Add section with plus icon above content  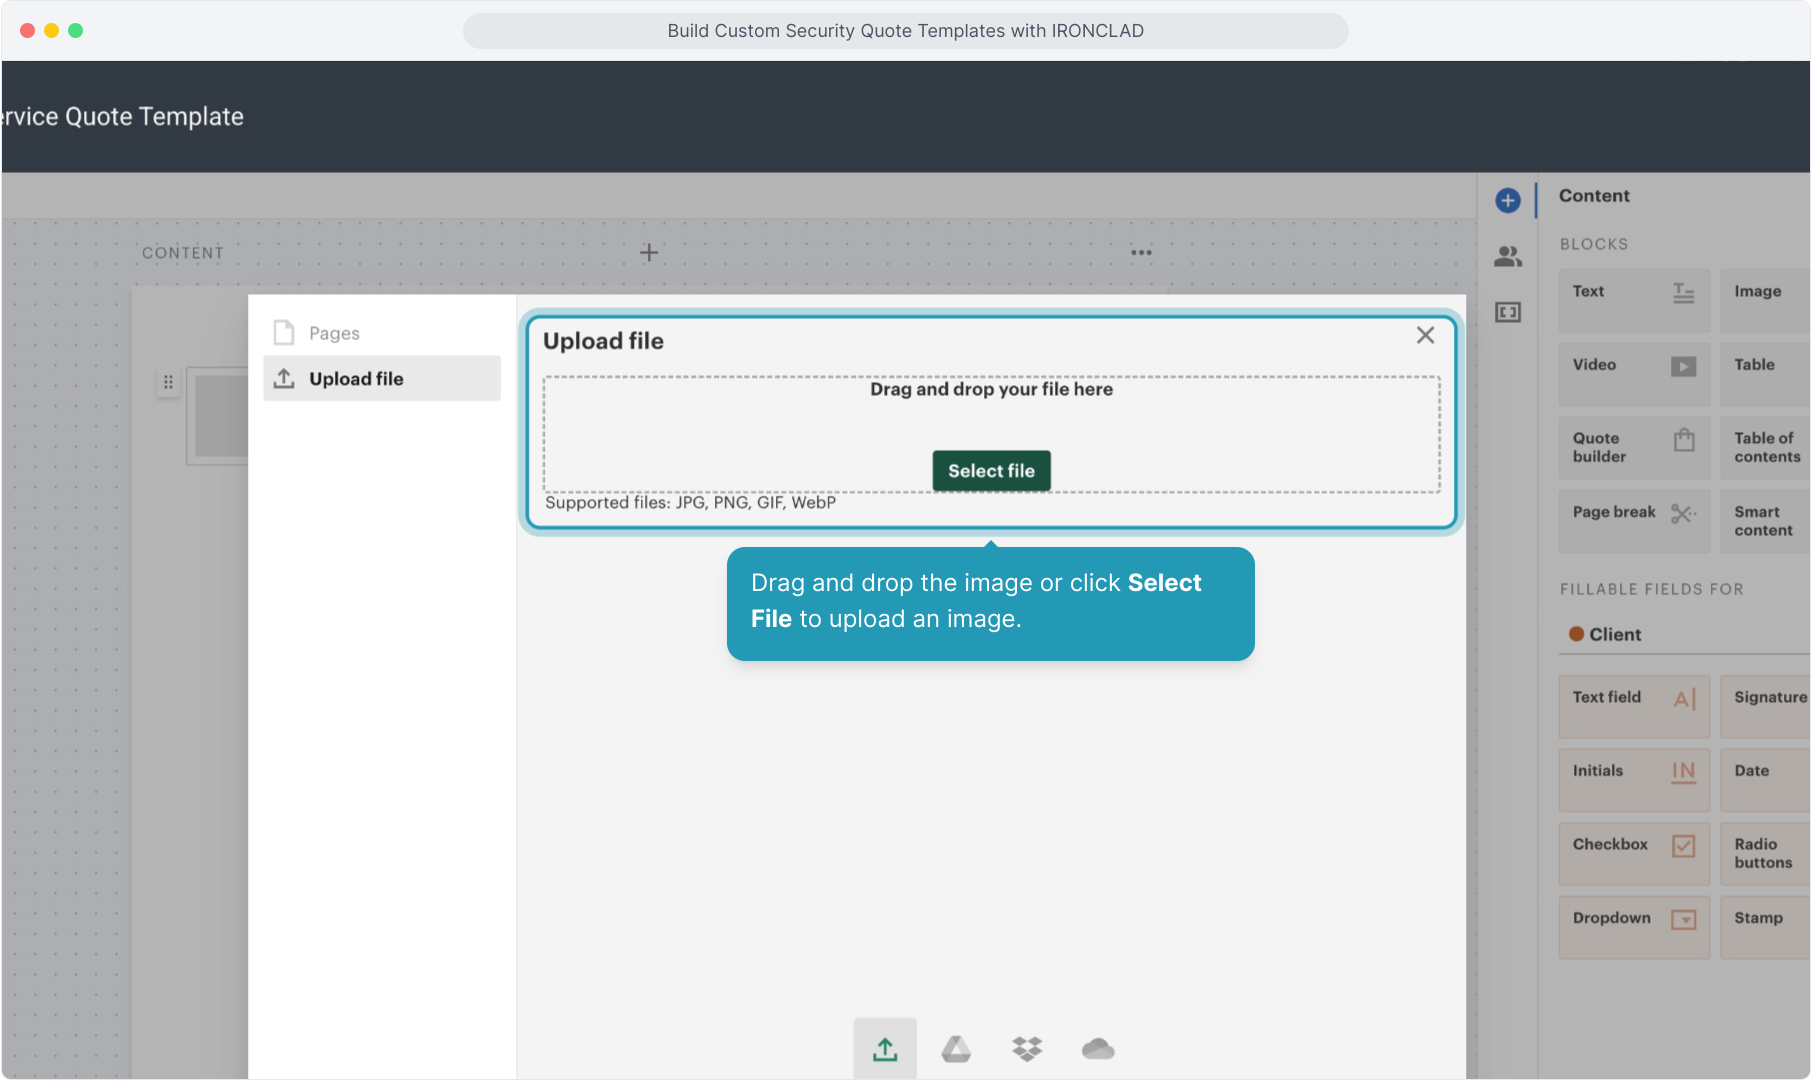coord(649,253)
